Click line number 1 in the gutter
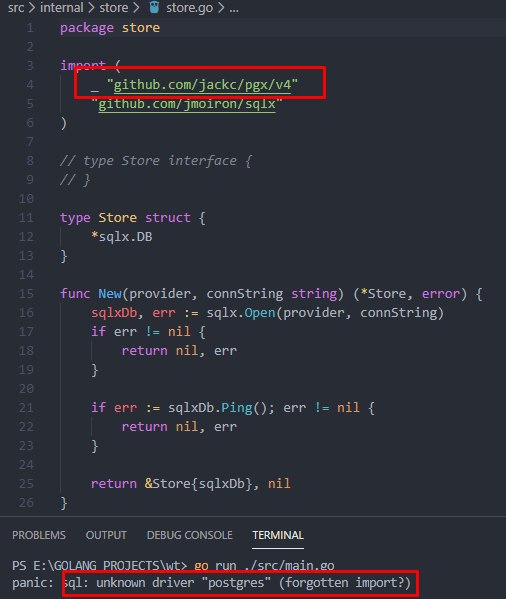This screenshot has height=599, width=506. pyautogui.click(x=30, y=28)
